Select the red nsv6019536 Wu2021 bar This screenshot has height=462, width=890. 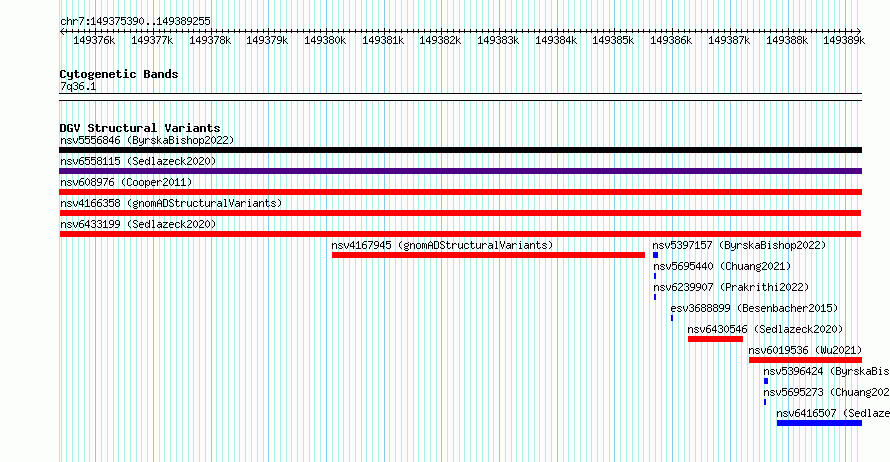[805, 360]
